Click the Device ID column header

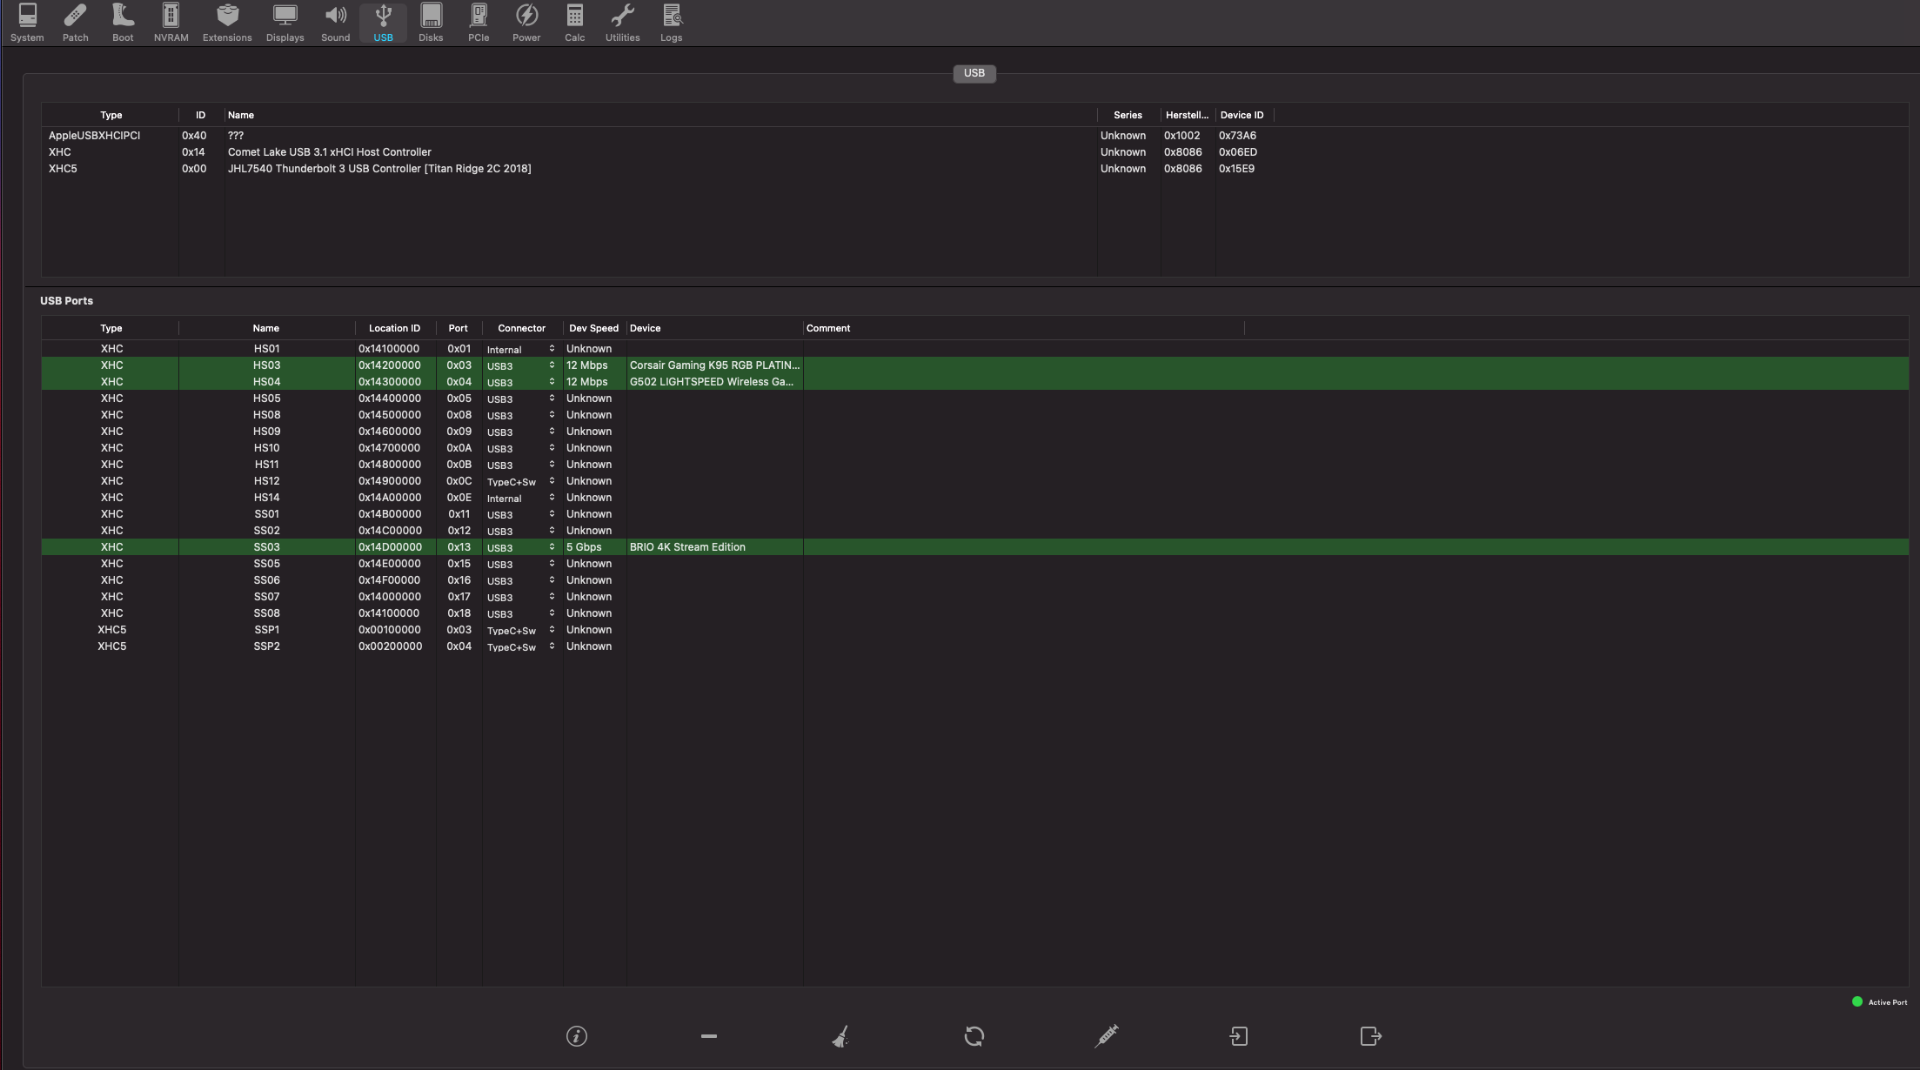1242,115
